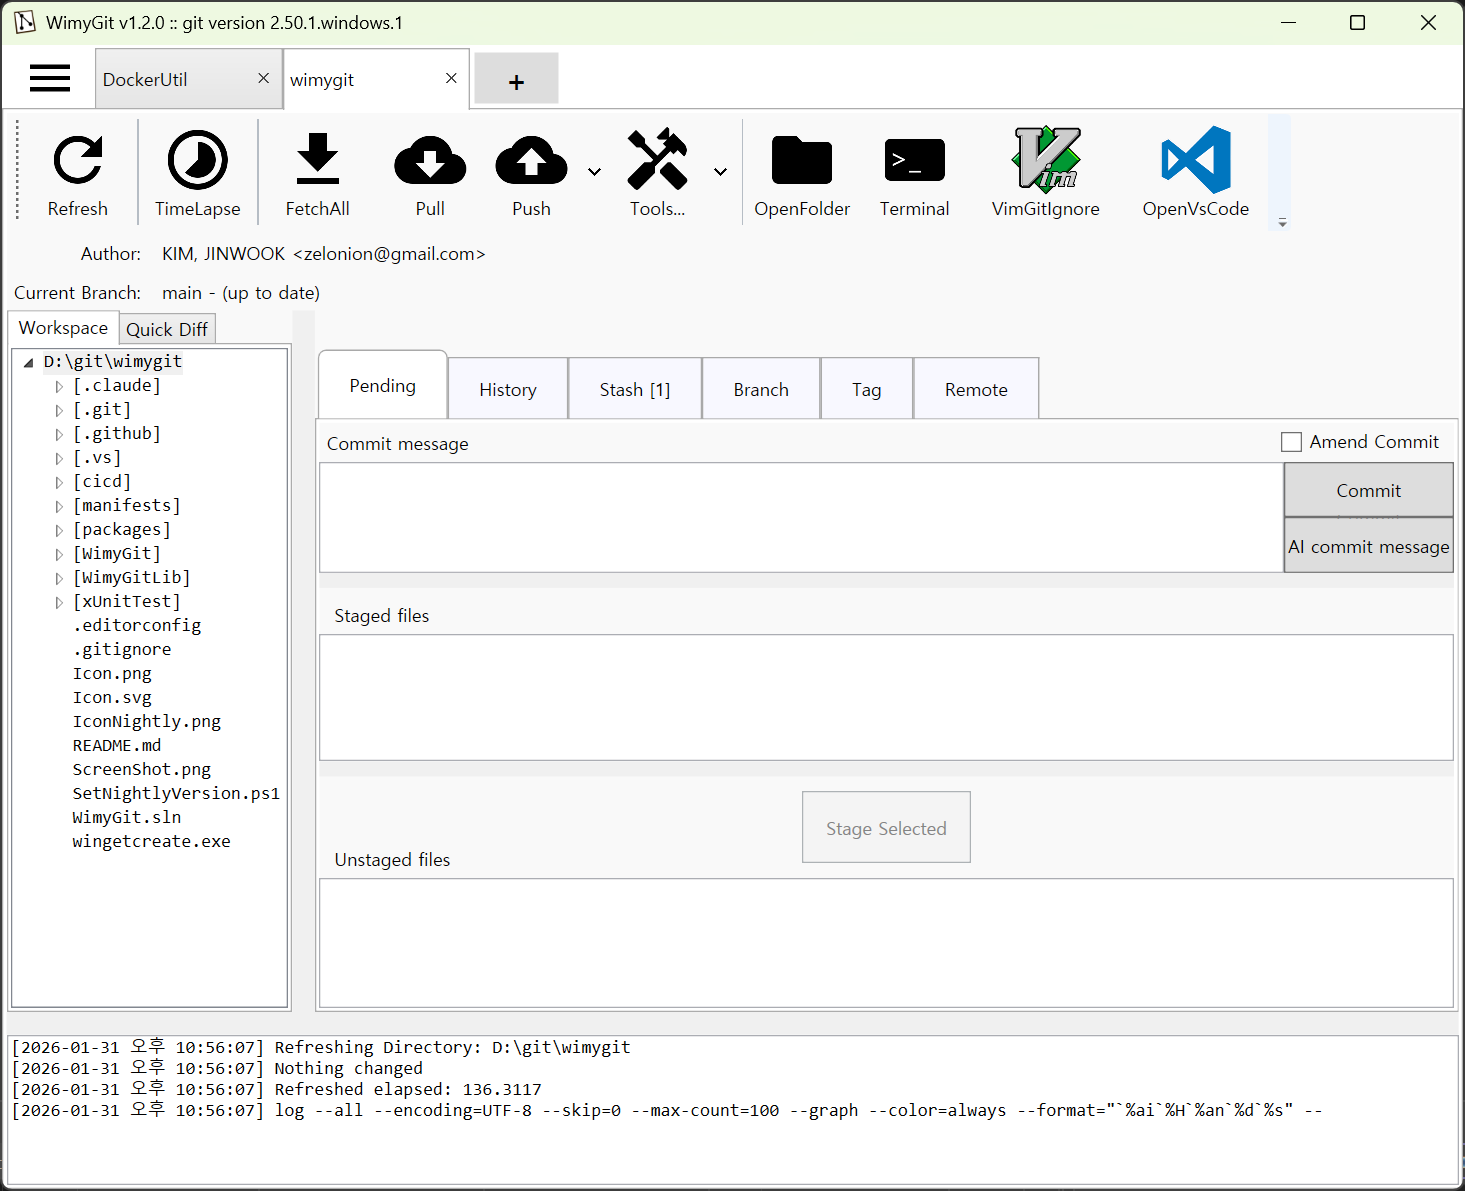
Task: Expand the [xUnitTest] folder
Action: point(59,602)
